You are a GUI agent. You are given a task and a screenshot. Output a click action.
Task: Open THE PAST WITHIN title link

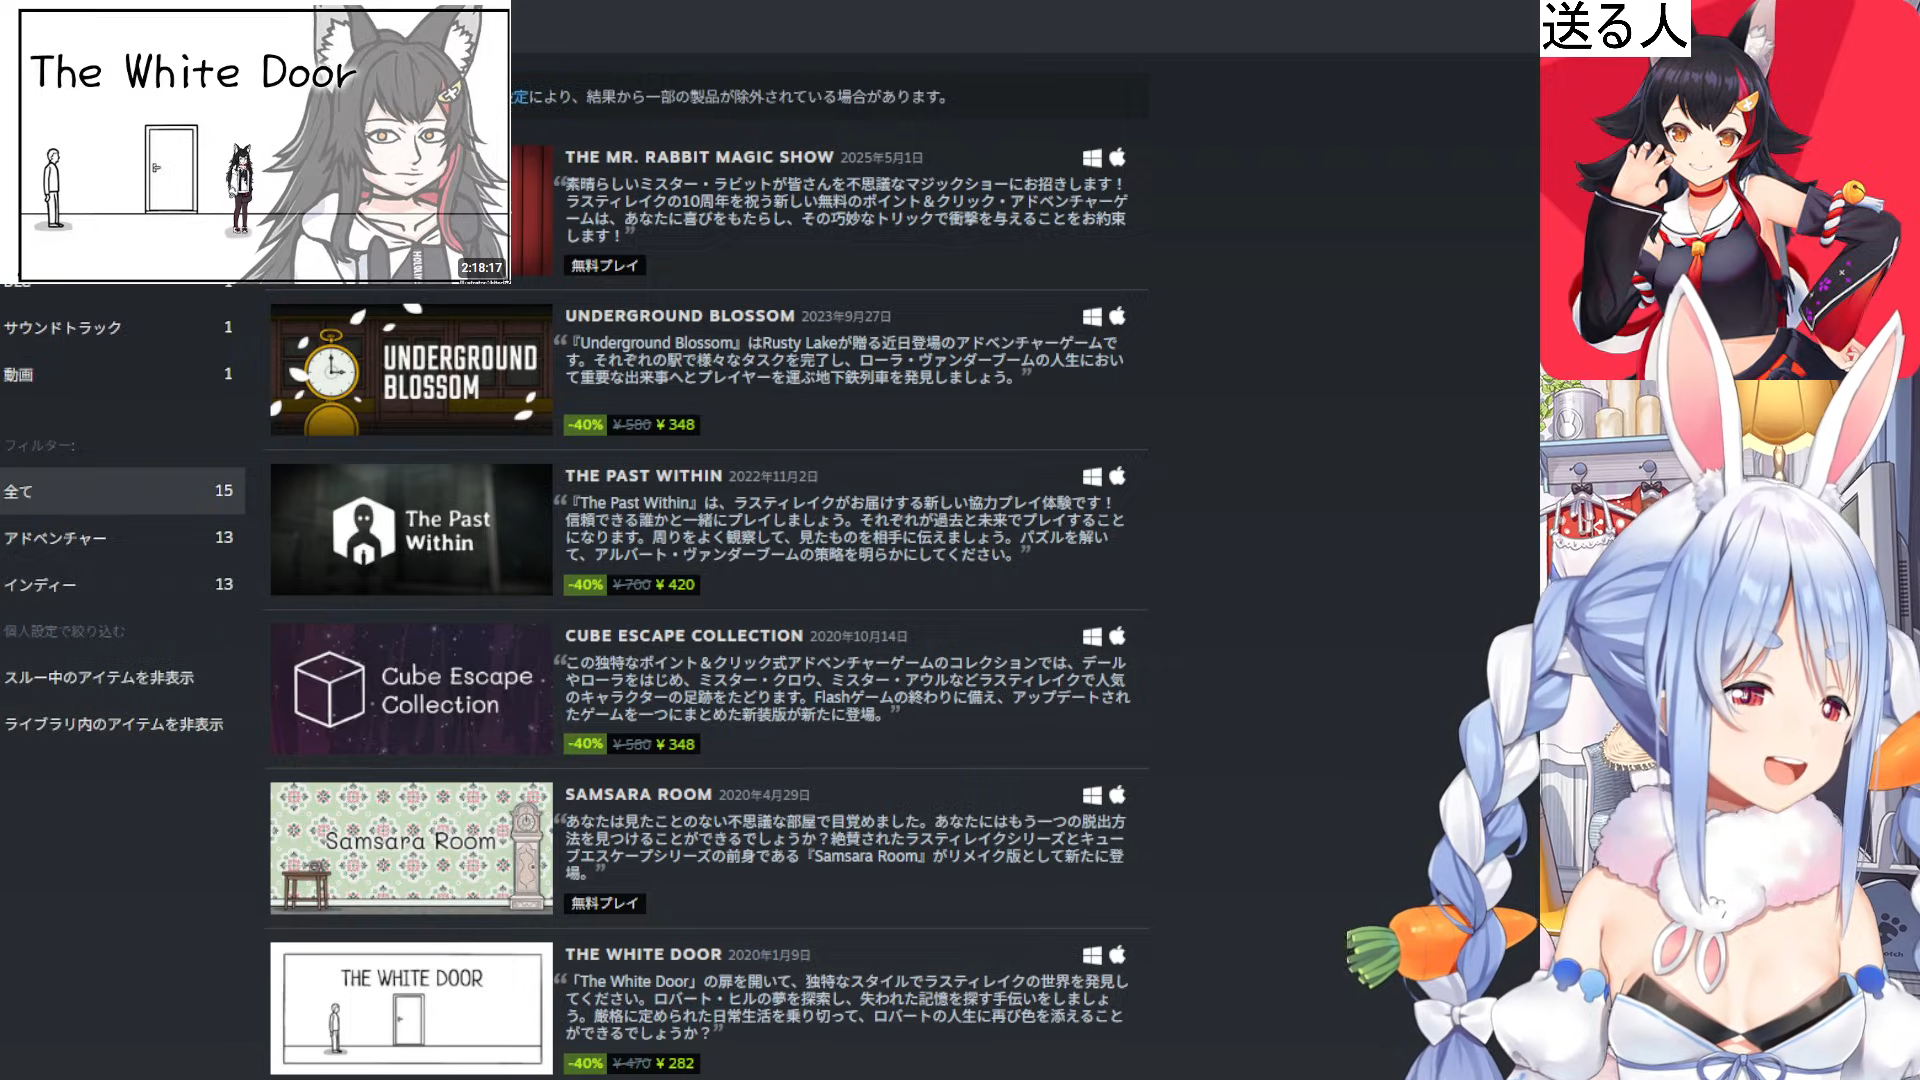(x=643, y=476)
